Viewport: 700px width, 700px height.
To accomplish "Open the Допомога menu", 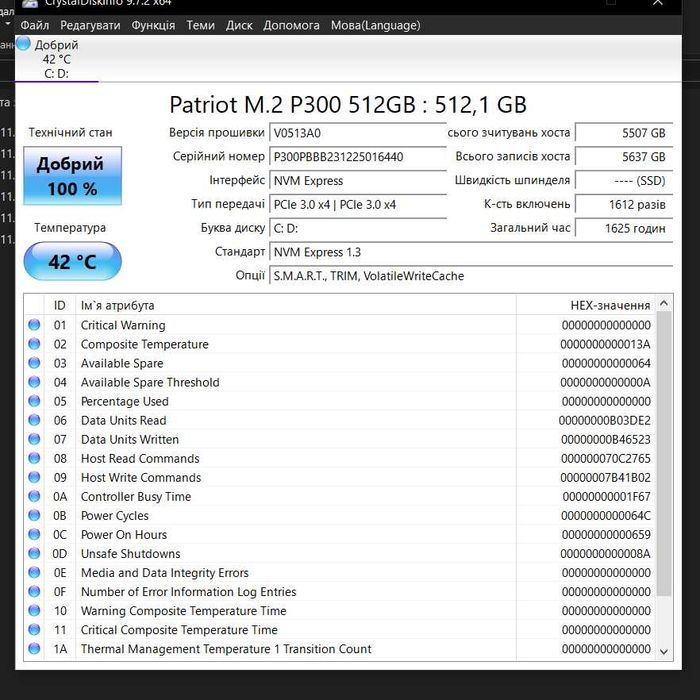I will tap(291, 25).
